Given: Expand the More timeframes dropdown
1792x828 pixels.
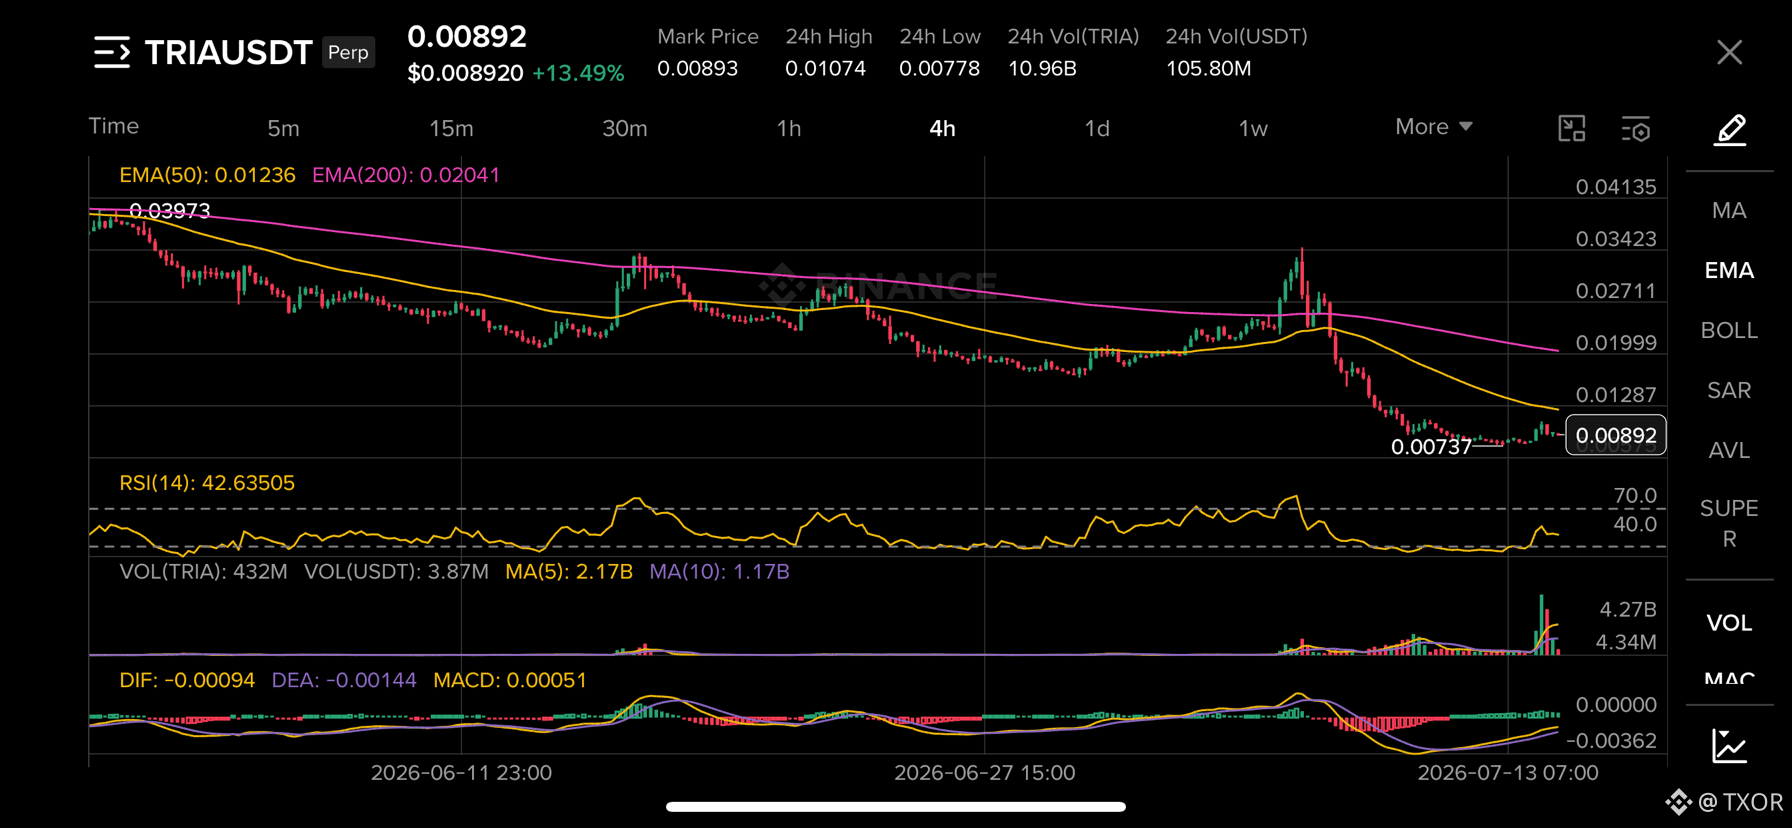Looking at the screenshot, I should click(x=1434, y=127).
